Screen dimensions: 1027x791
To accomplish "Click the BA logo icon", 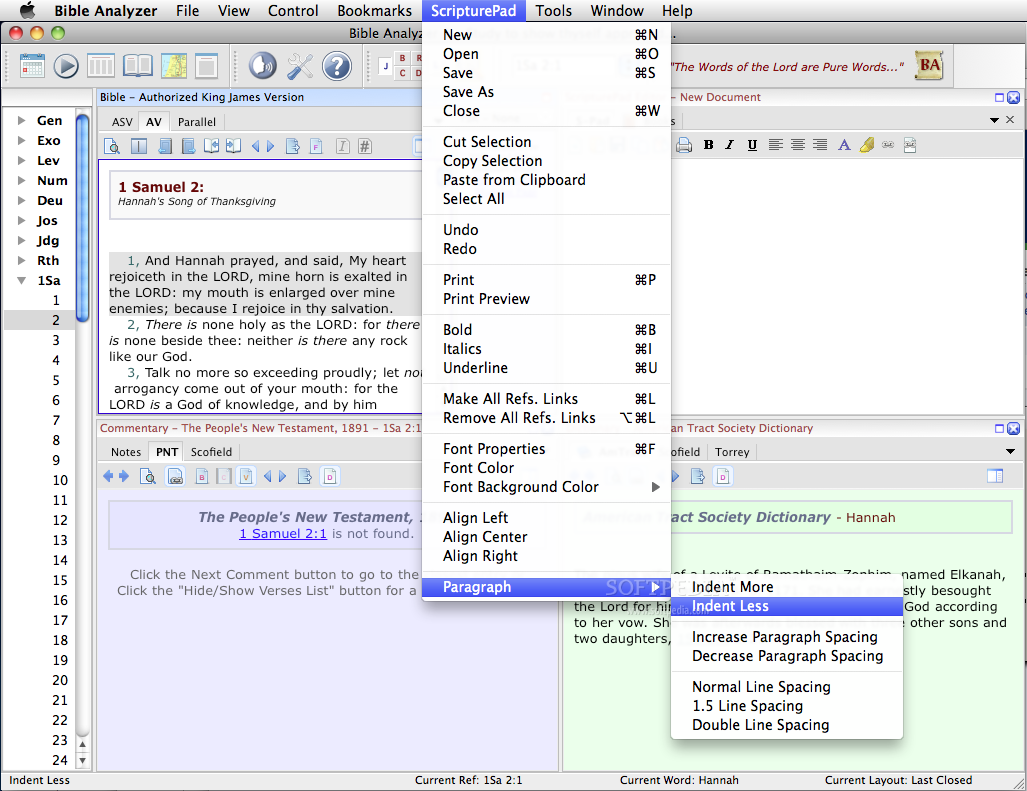I will coord(929,65).
